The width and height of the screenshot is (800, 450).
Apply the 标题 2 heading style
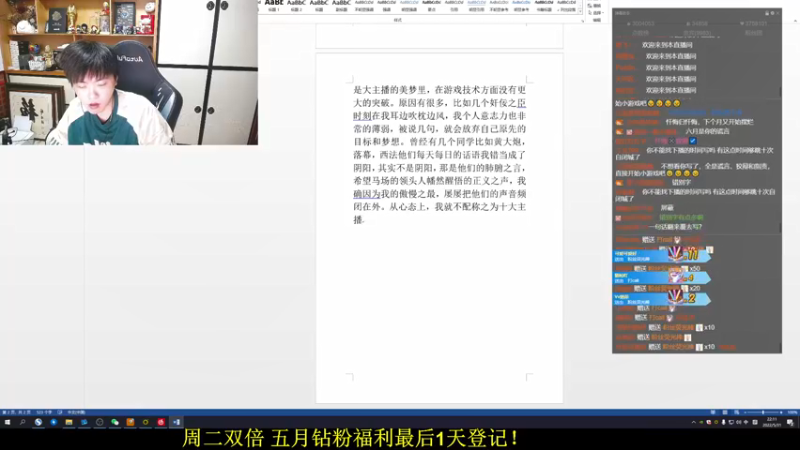click(296, 6)
